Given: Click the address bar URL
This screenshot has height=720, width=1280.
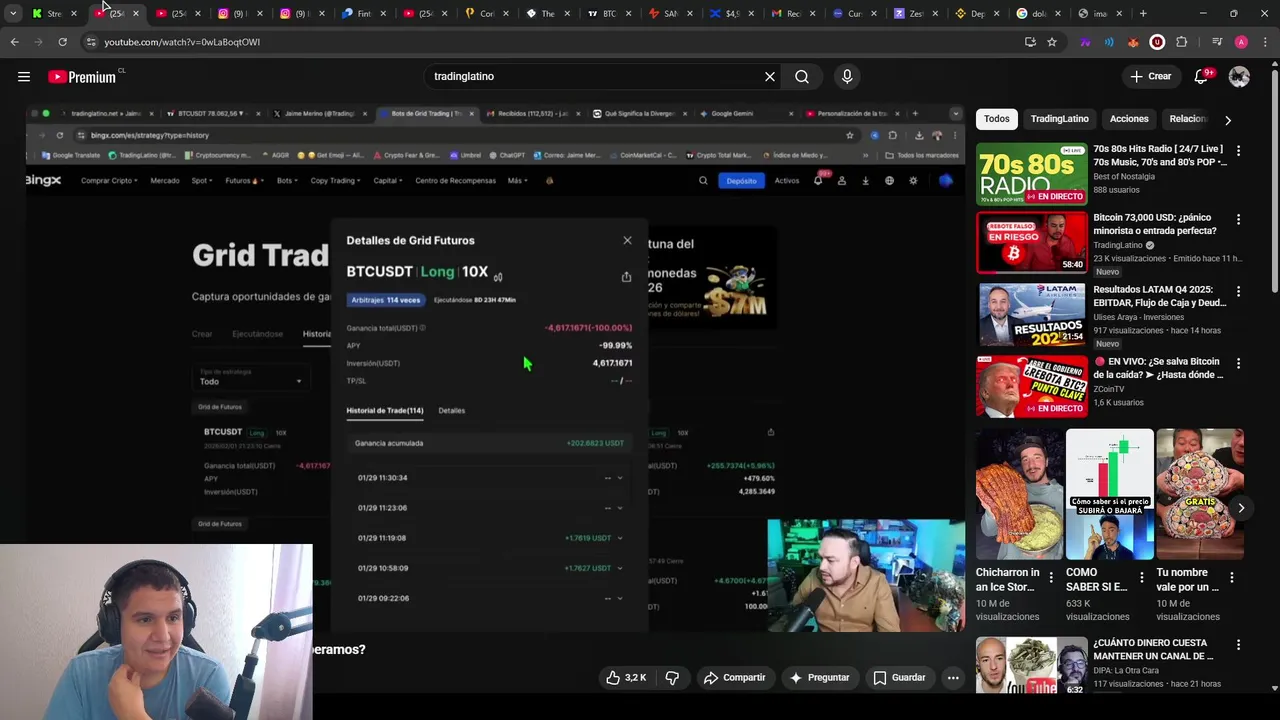Looking at the screenshot, I should pyautogui.click(x=182, y=42).
